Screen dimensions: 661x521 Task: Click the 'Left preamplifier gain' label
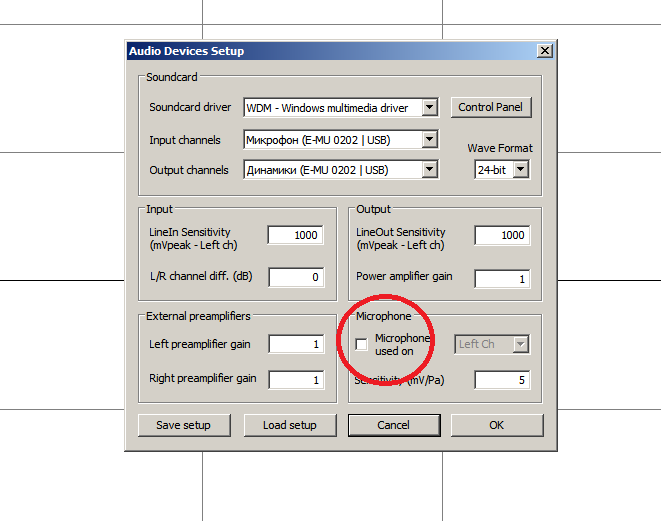point(200,344)
